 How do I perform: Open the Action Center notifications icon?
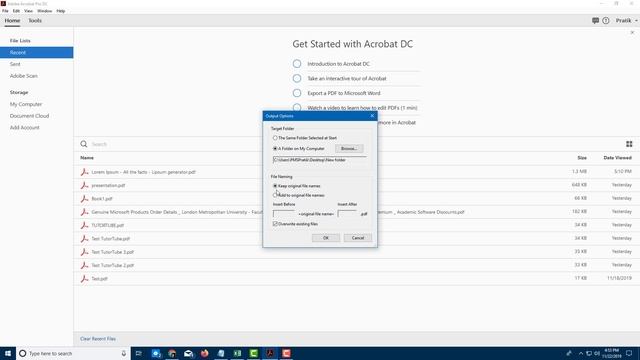(629, 353)
